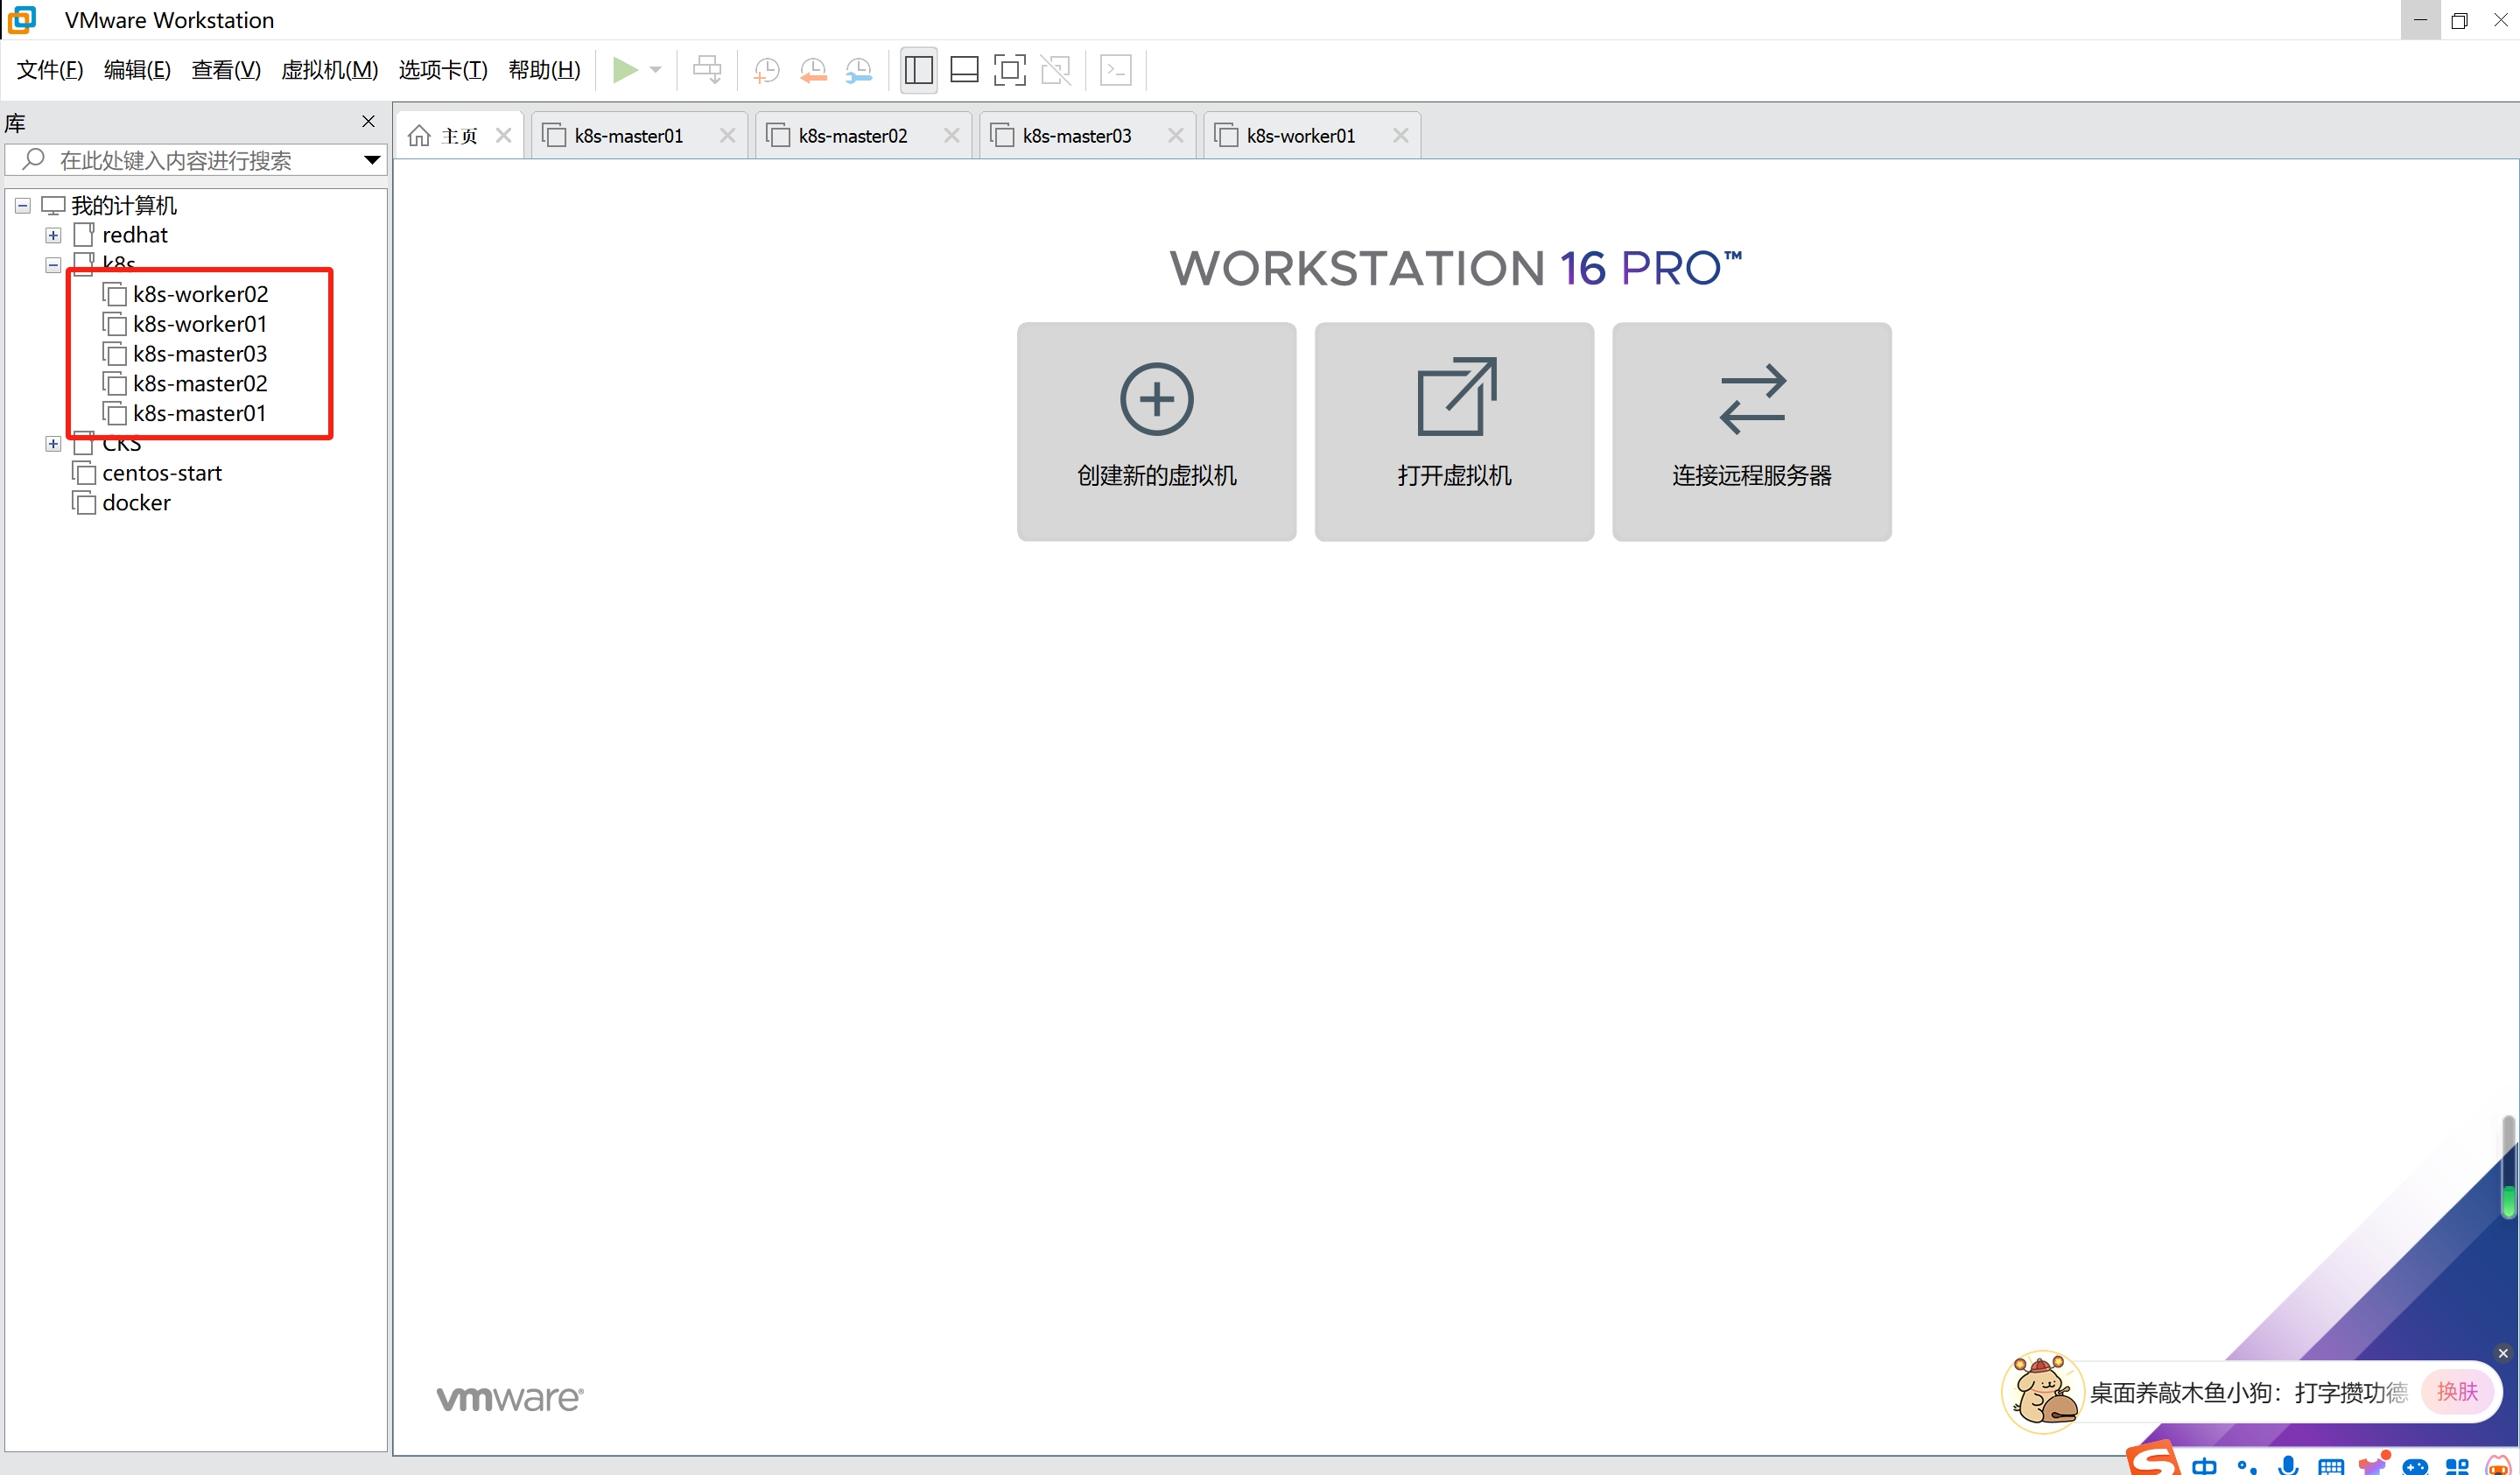Viewport: 2520px width, 1475px height.
Task: Click the input method soft keyboard icon
Action: point(2331,1466)
